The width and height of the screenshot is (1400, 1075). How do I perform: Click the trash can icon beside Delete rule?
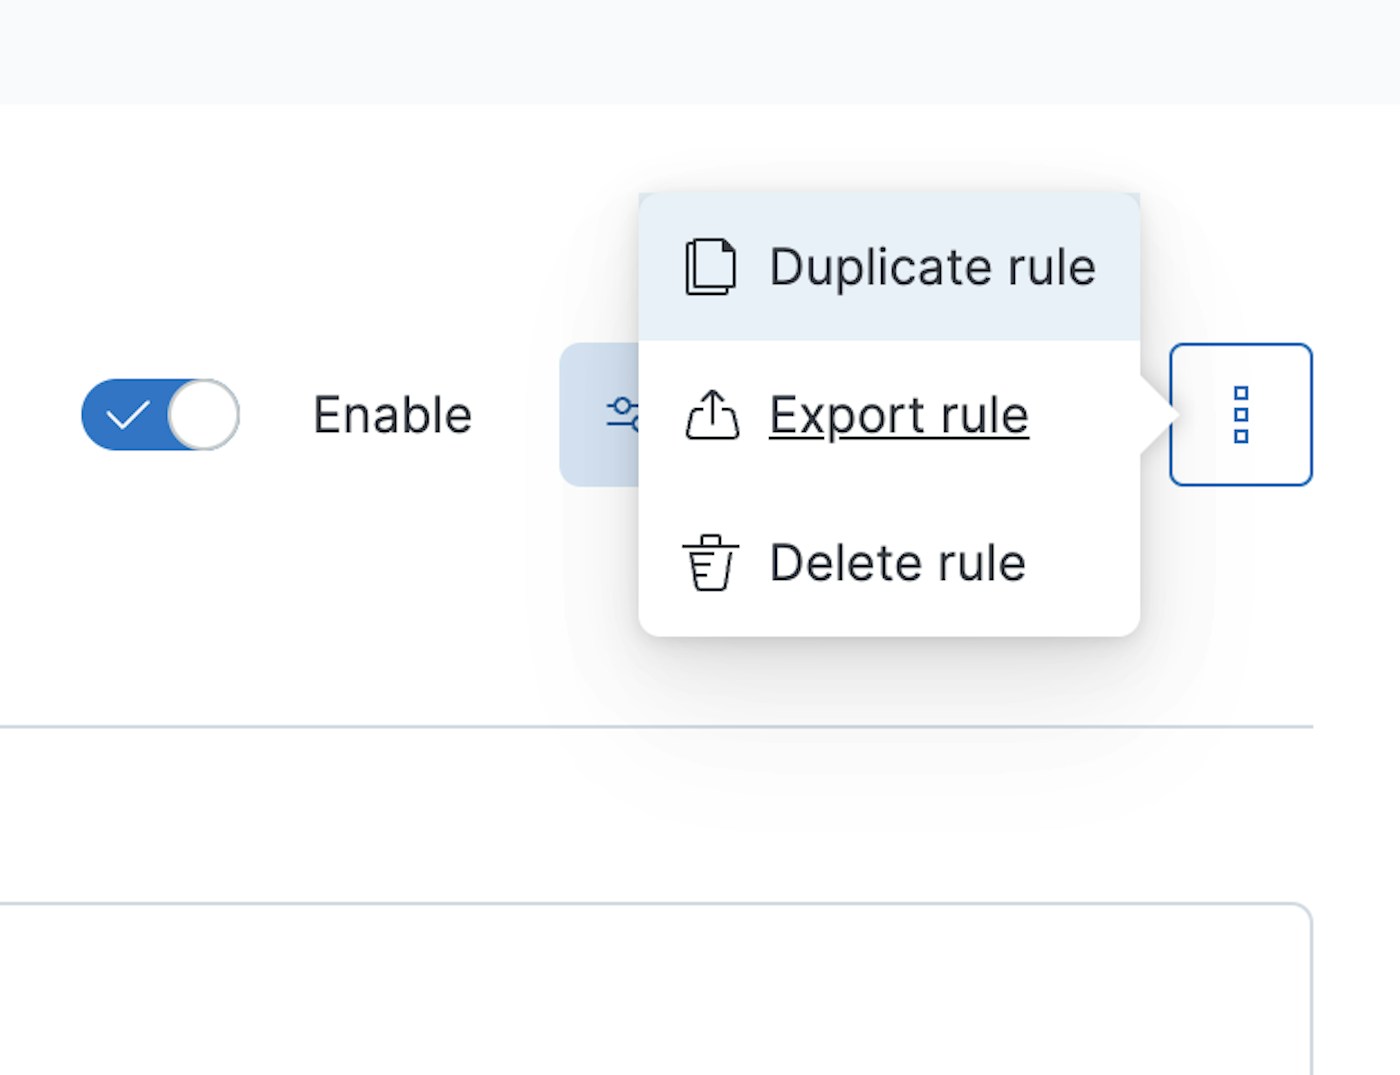[710, 563]
